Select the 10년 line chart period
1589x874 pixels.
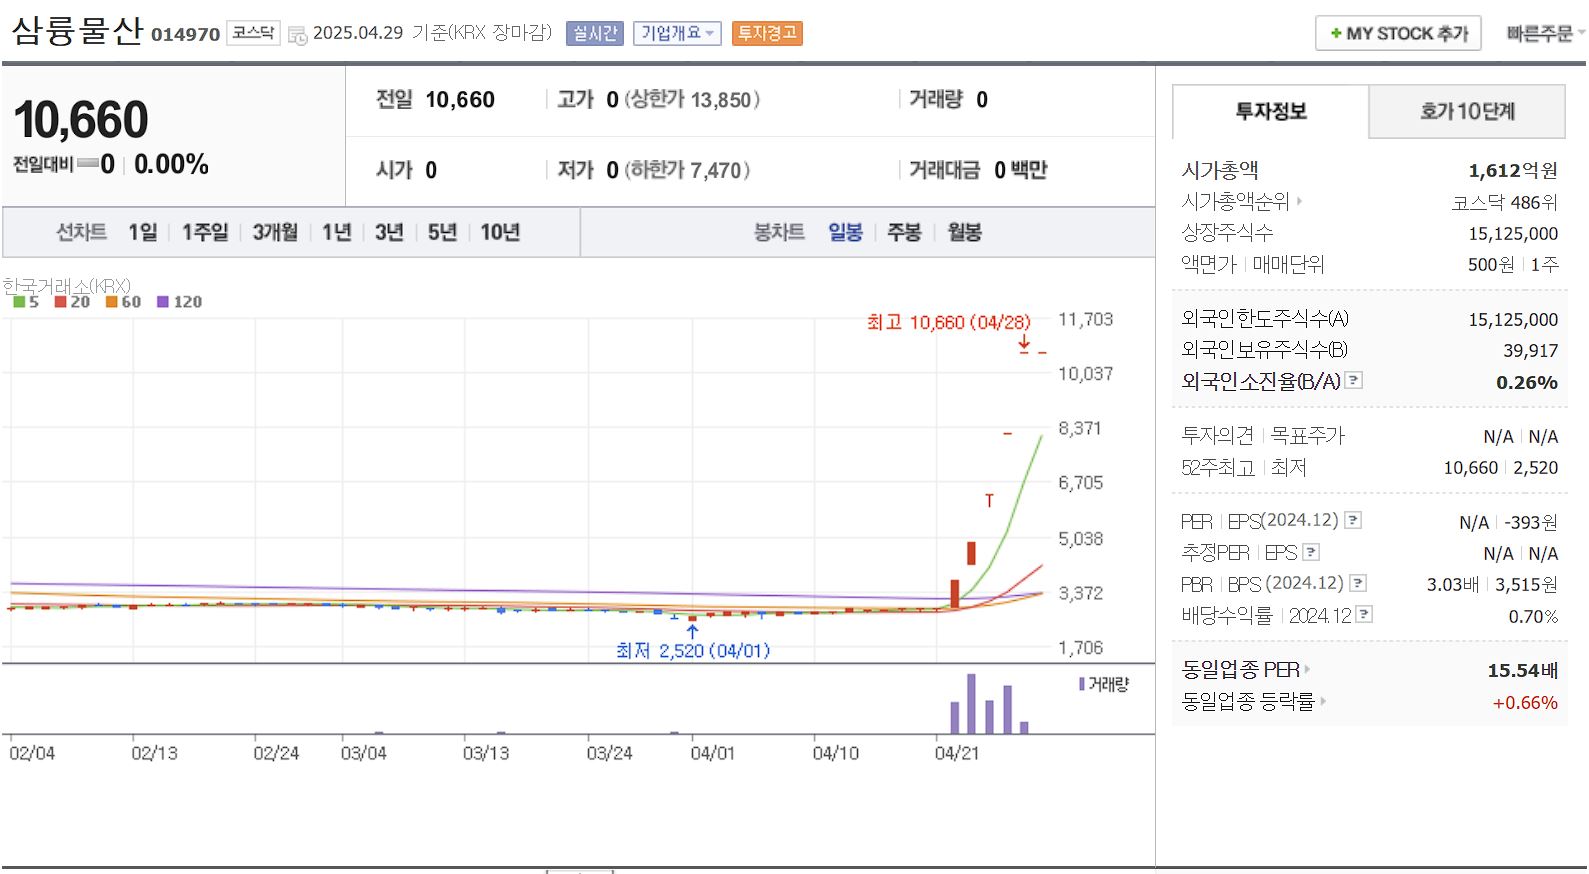(x=500, y=232)
